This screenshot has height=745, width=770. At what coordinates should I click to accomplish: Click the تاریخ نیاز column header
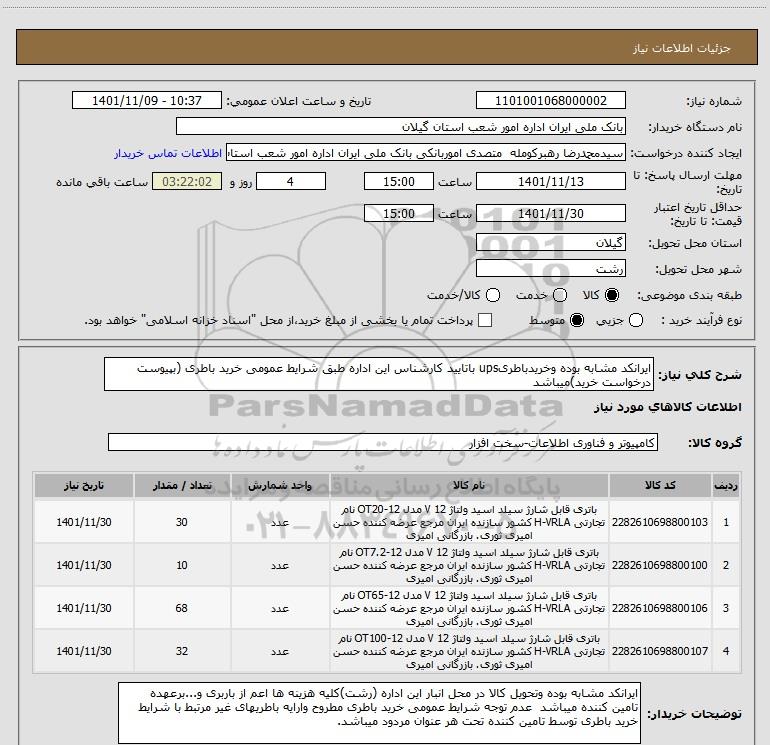tap(83, 486)
